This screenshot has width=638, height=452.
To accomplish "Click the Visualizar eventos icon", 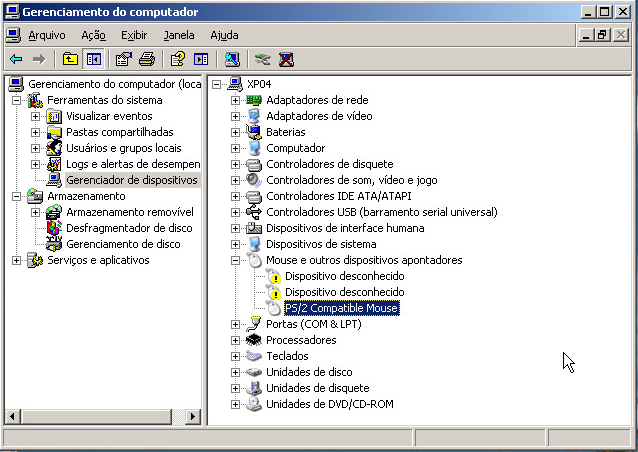I will pos(54,116).
